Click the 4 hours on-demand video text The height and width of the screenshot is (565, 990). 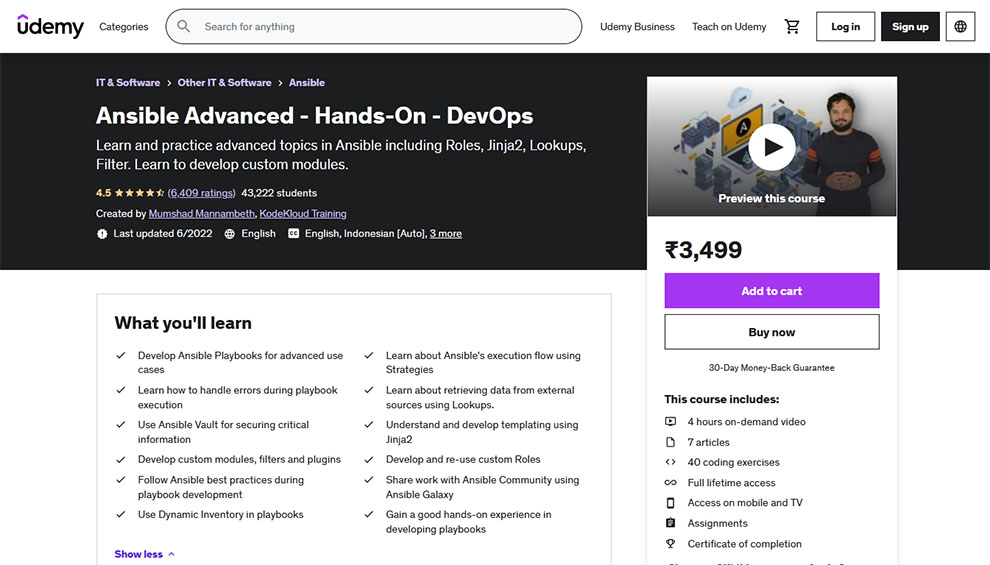point(746,422)
